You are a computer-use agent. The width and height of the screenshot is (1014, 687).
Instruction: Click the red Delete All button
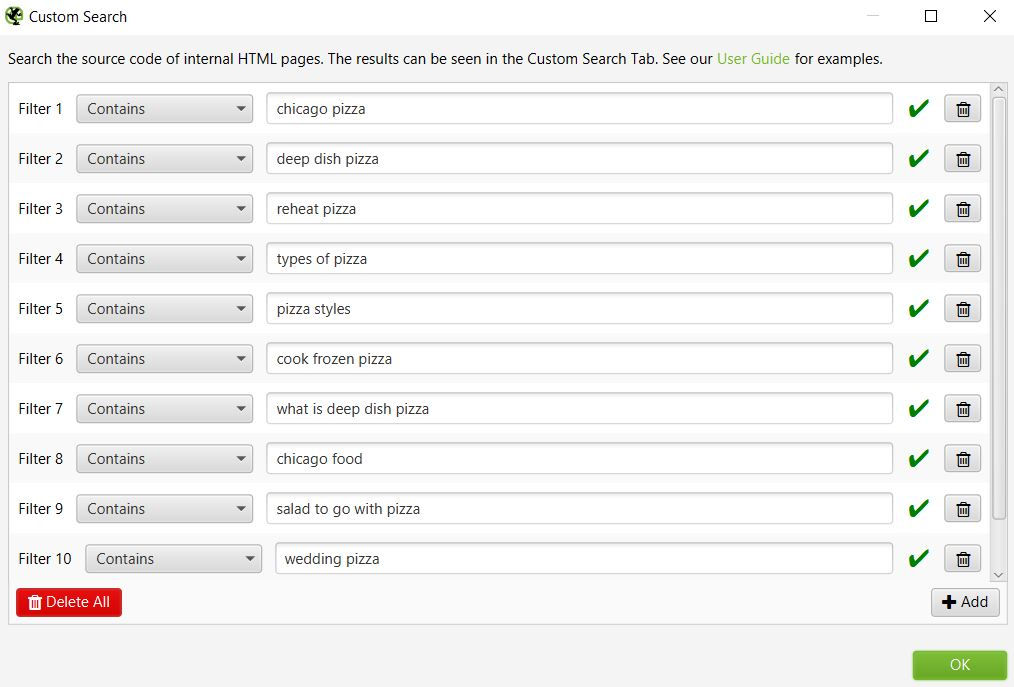pos(69,602)
